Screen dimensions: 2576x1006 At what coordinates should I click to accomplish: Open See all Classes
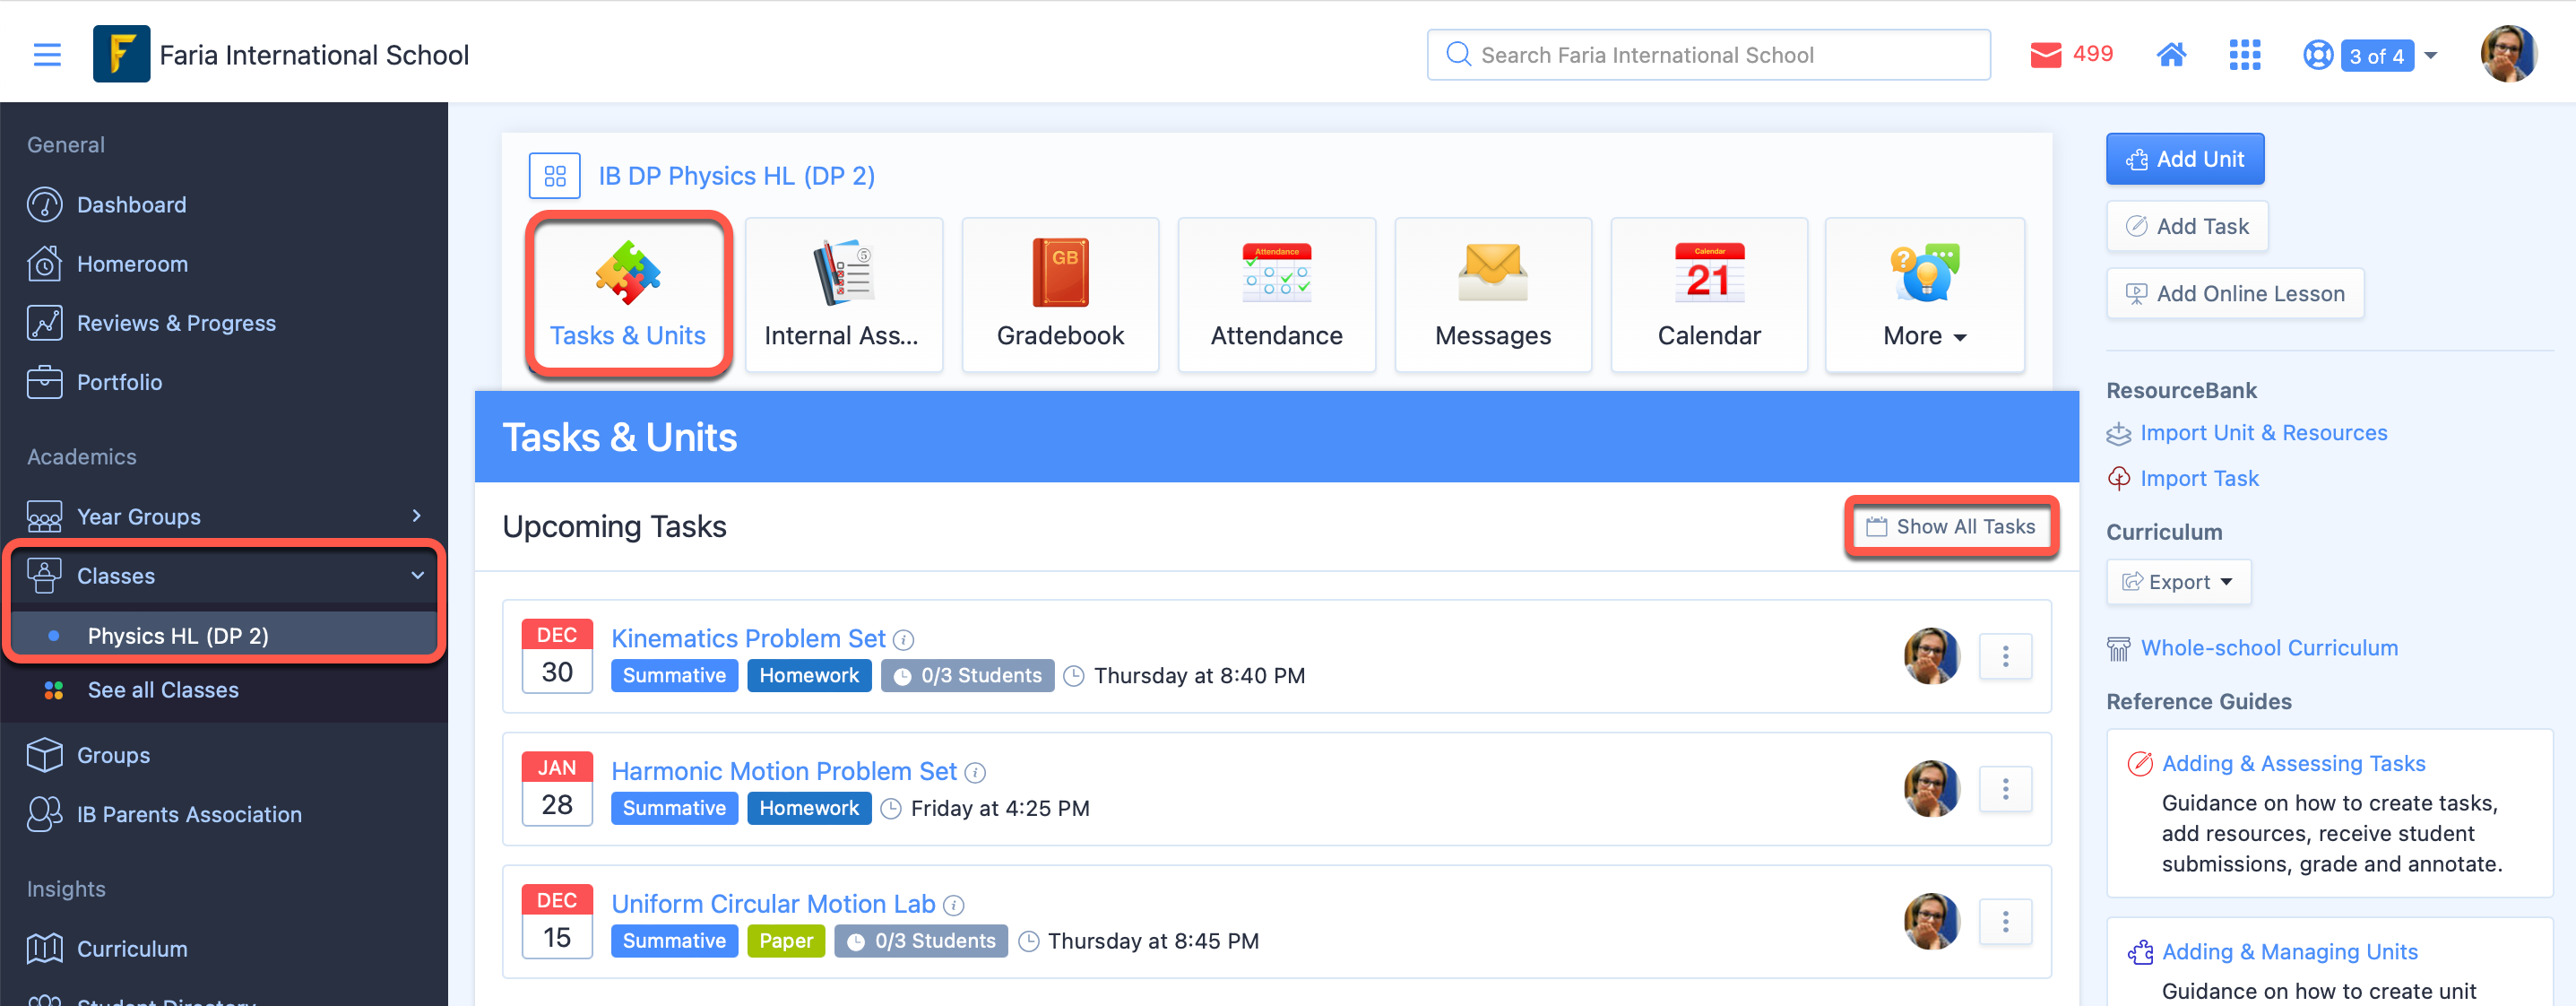[x=163, y=690]
